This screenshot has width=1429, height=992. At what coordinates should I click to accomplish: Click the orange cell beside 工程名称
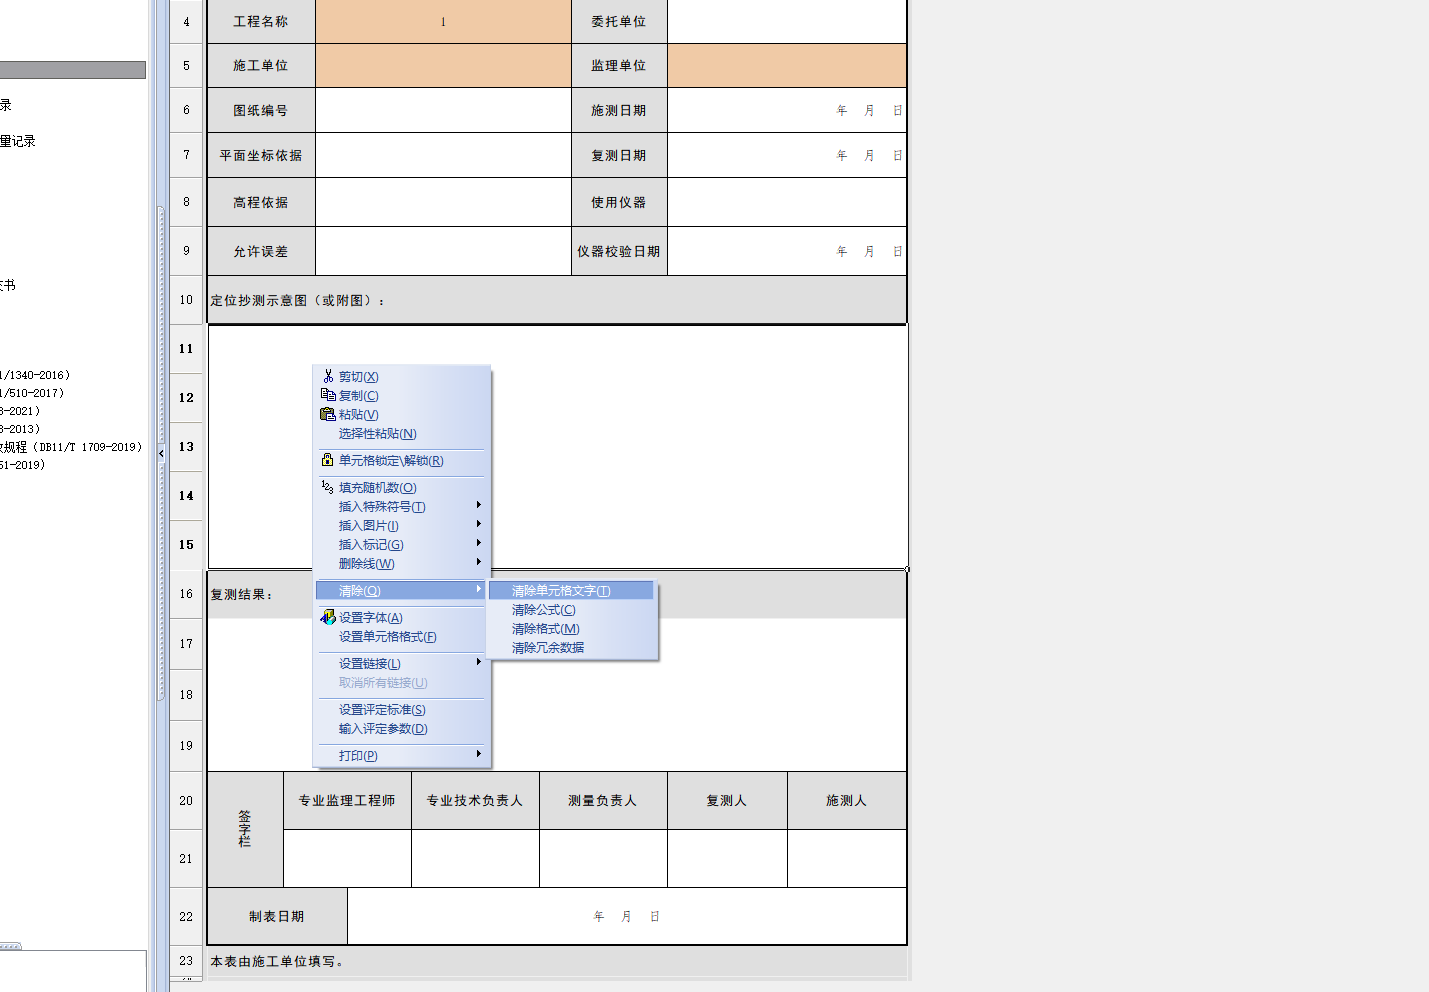[x=443, y=21]
